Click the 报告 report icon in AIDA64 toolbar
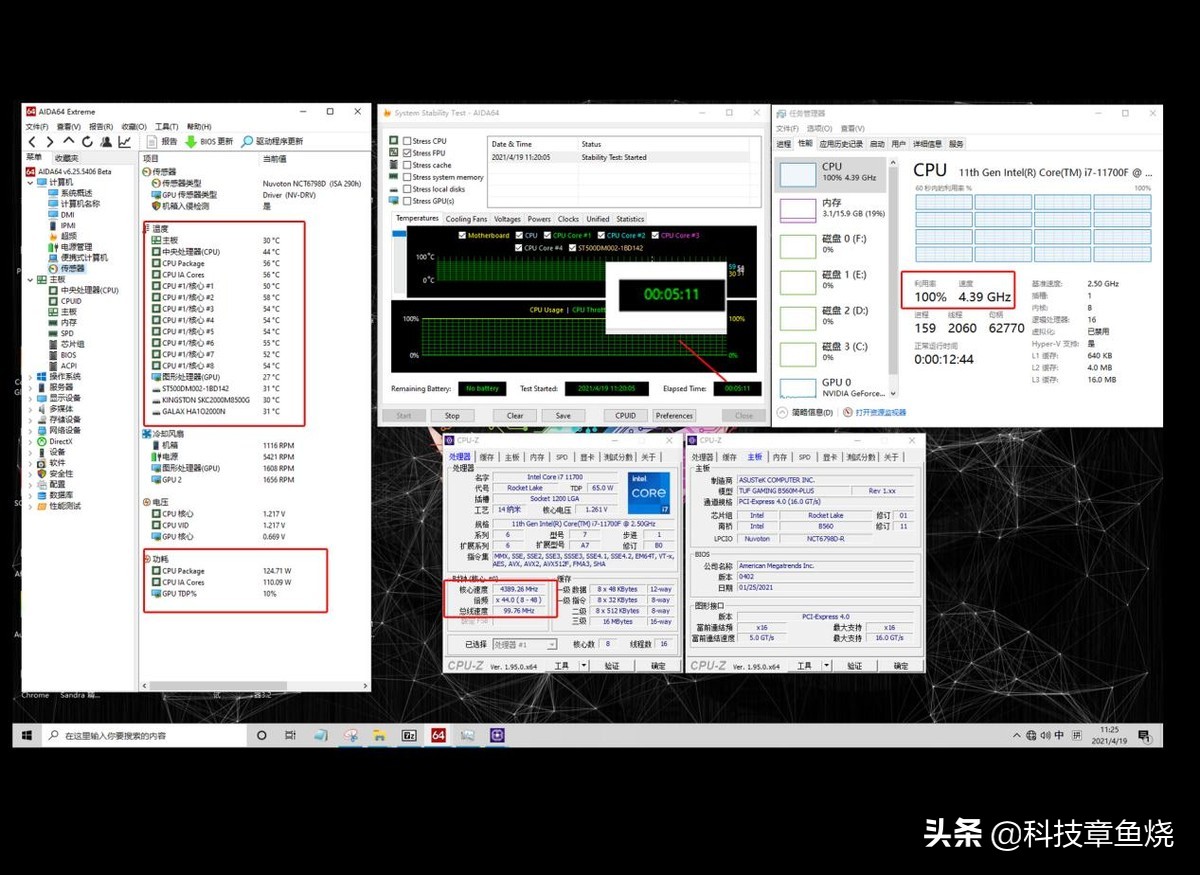1200x875 pixels. (152, 141)
